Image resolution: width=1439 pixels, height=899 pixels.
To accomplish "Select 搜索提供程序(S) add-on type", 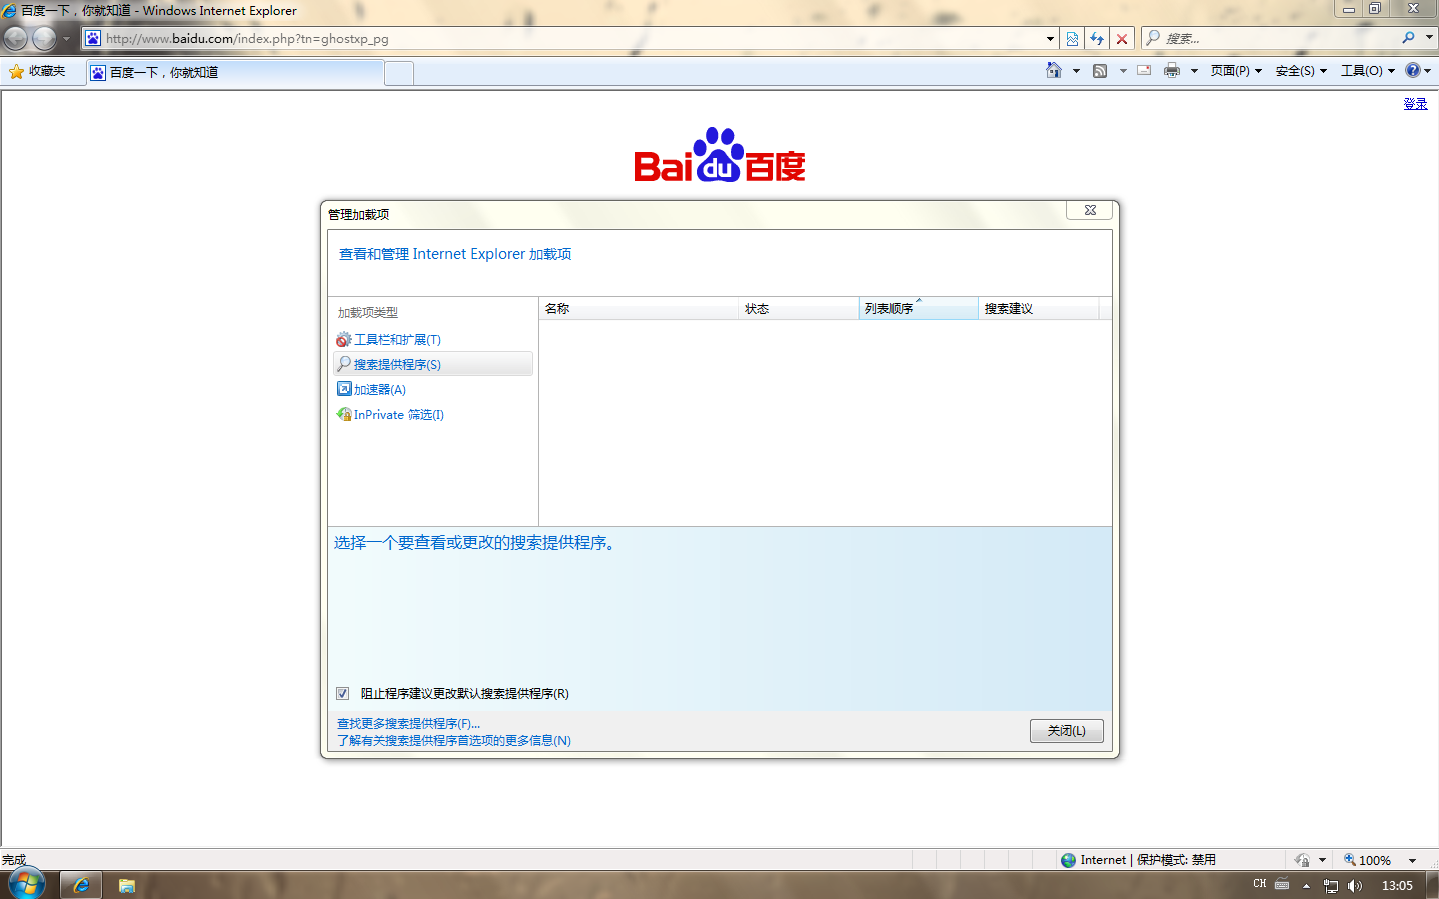I will point(432,364).
